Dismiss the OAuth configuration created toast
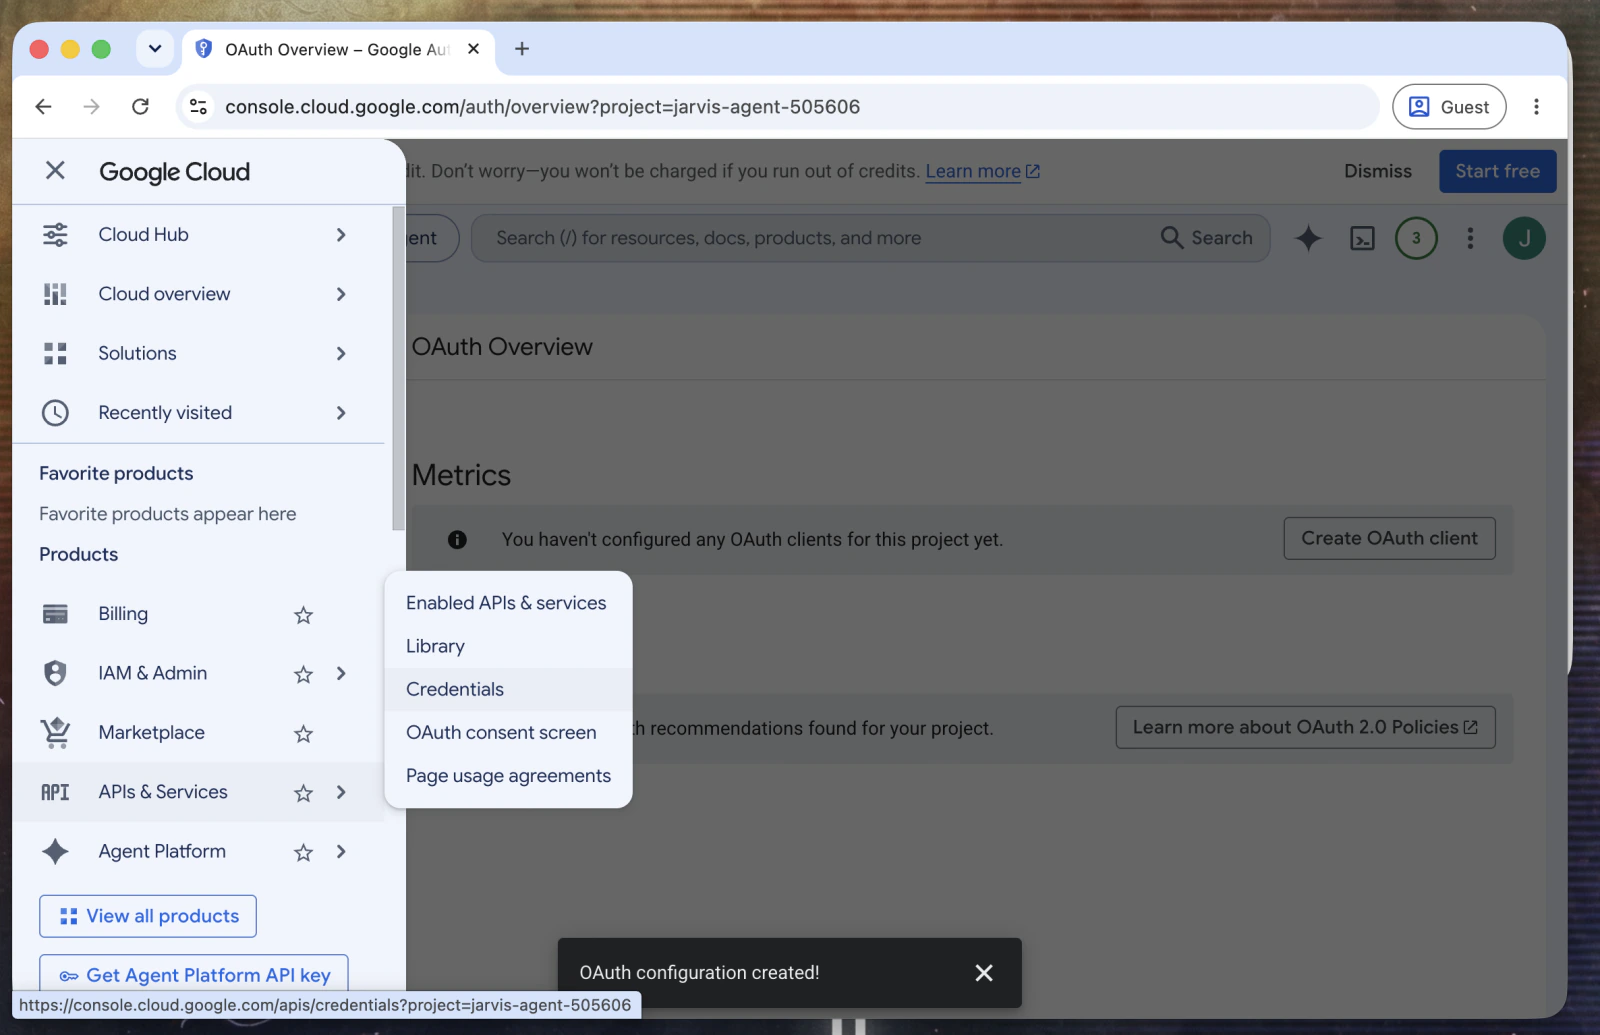The width and height of the screenshot is (1600, 1035). [x=984, y=973]
